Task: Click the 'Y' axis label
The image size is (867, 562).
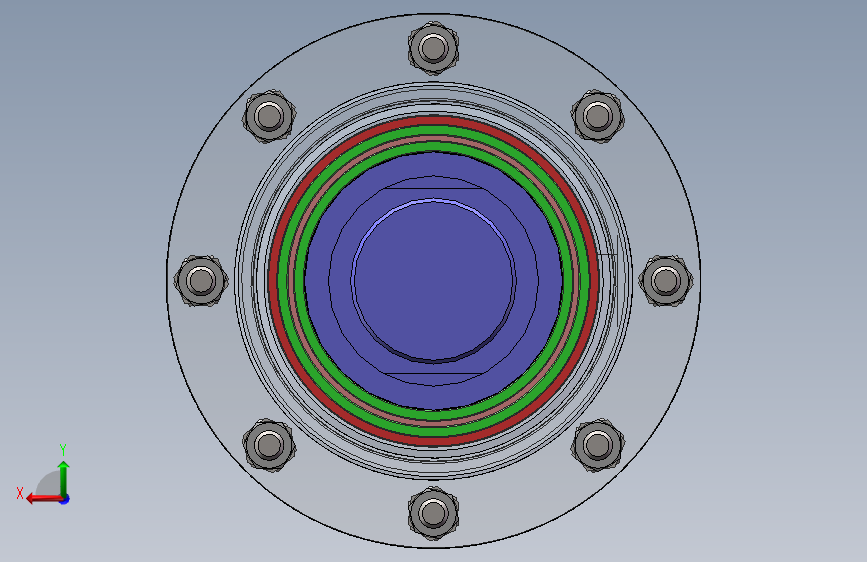Action: point(63,450)
